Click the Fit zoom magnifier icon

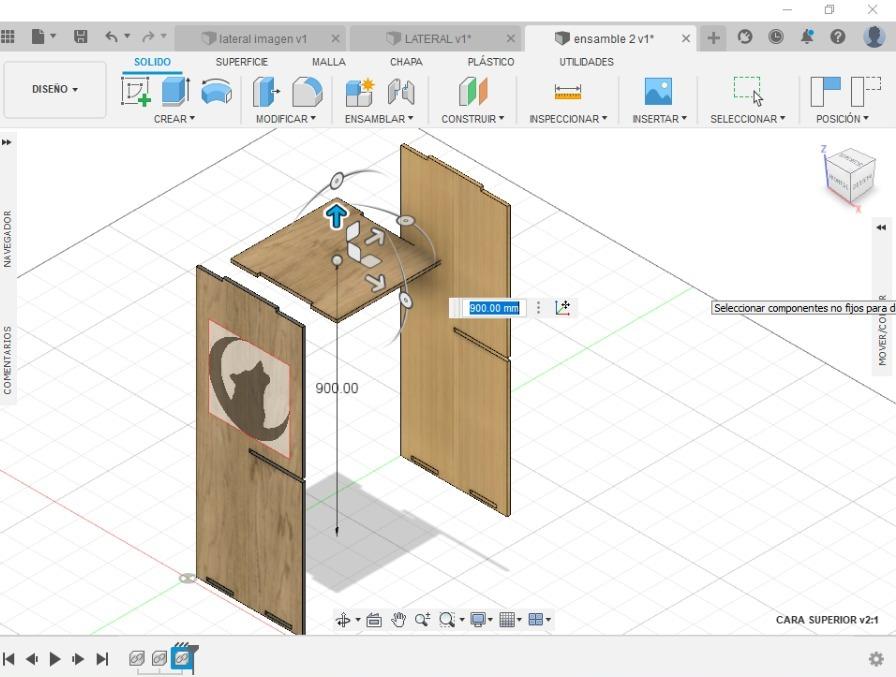click(447, 620)
